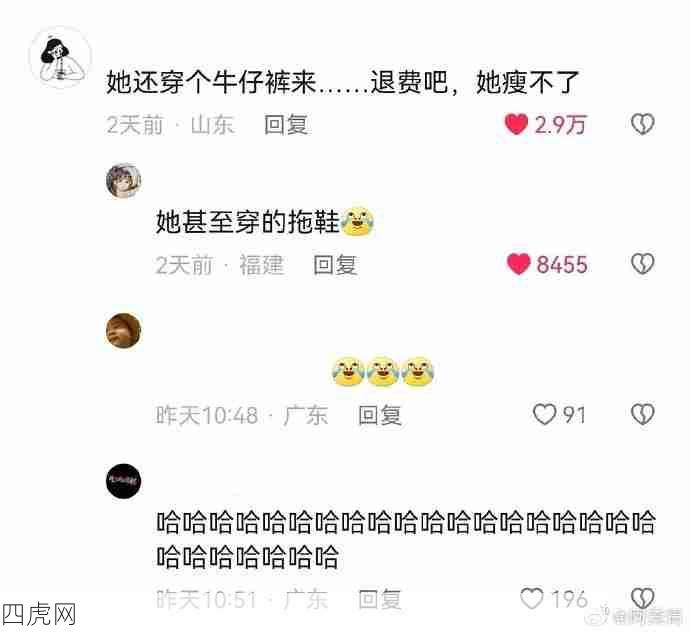
Task: Select the comment text 她还穿个牛仔裤来
Action: (x=212, y=82)
